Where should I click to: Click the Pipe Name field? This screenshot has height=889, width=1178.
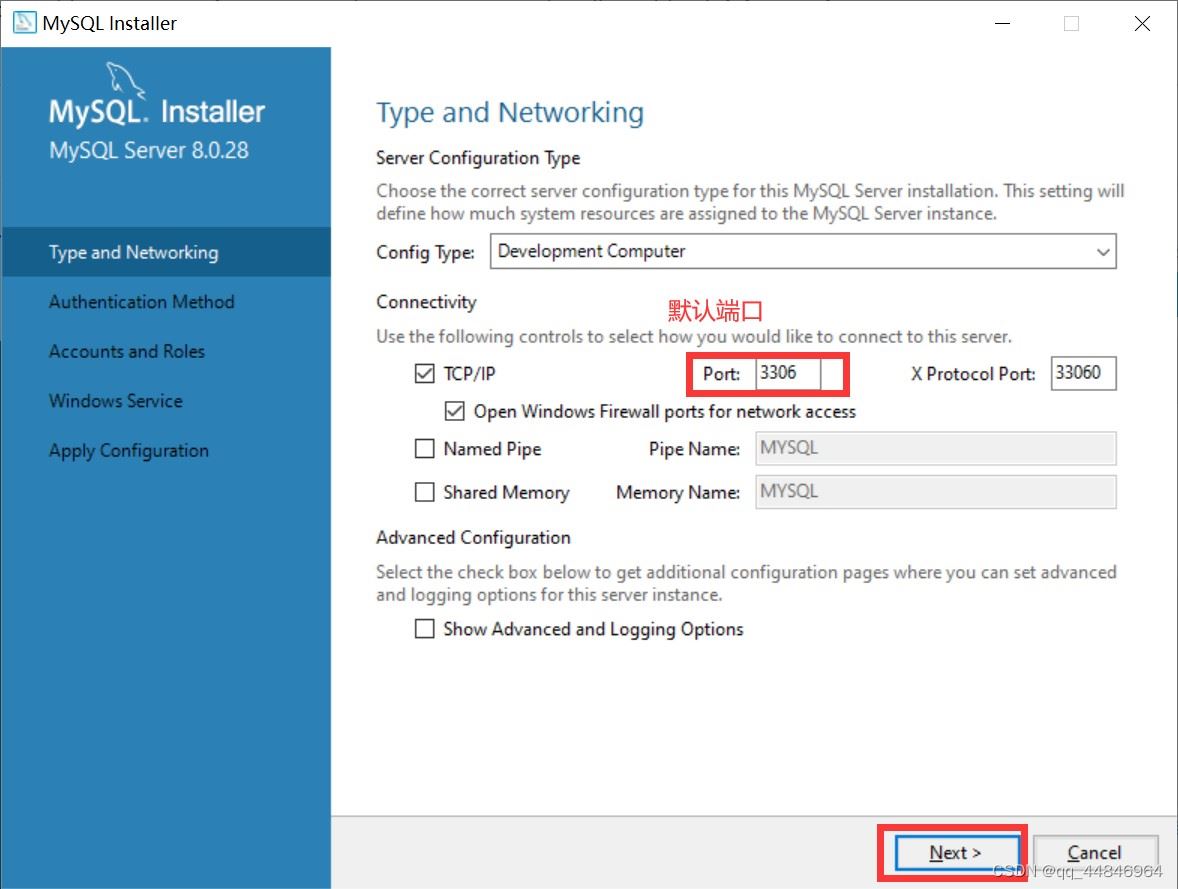tap(935, 449)
